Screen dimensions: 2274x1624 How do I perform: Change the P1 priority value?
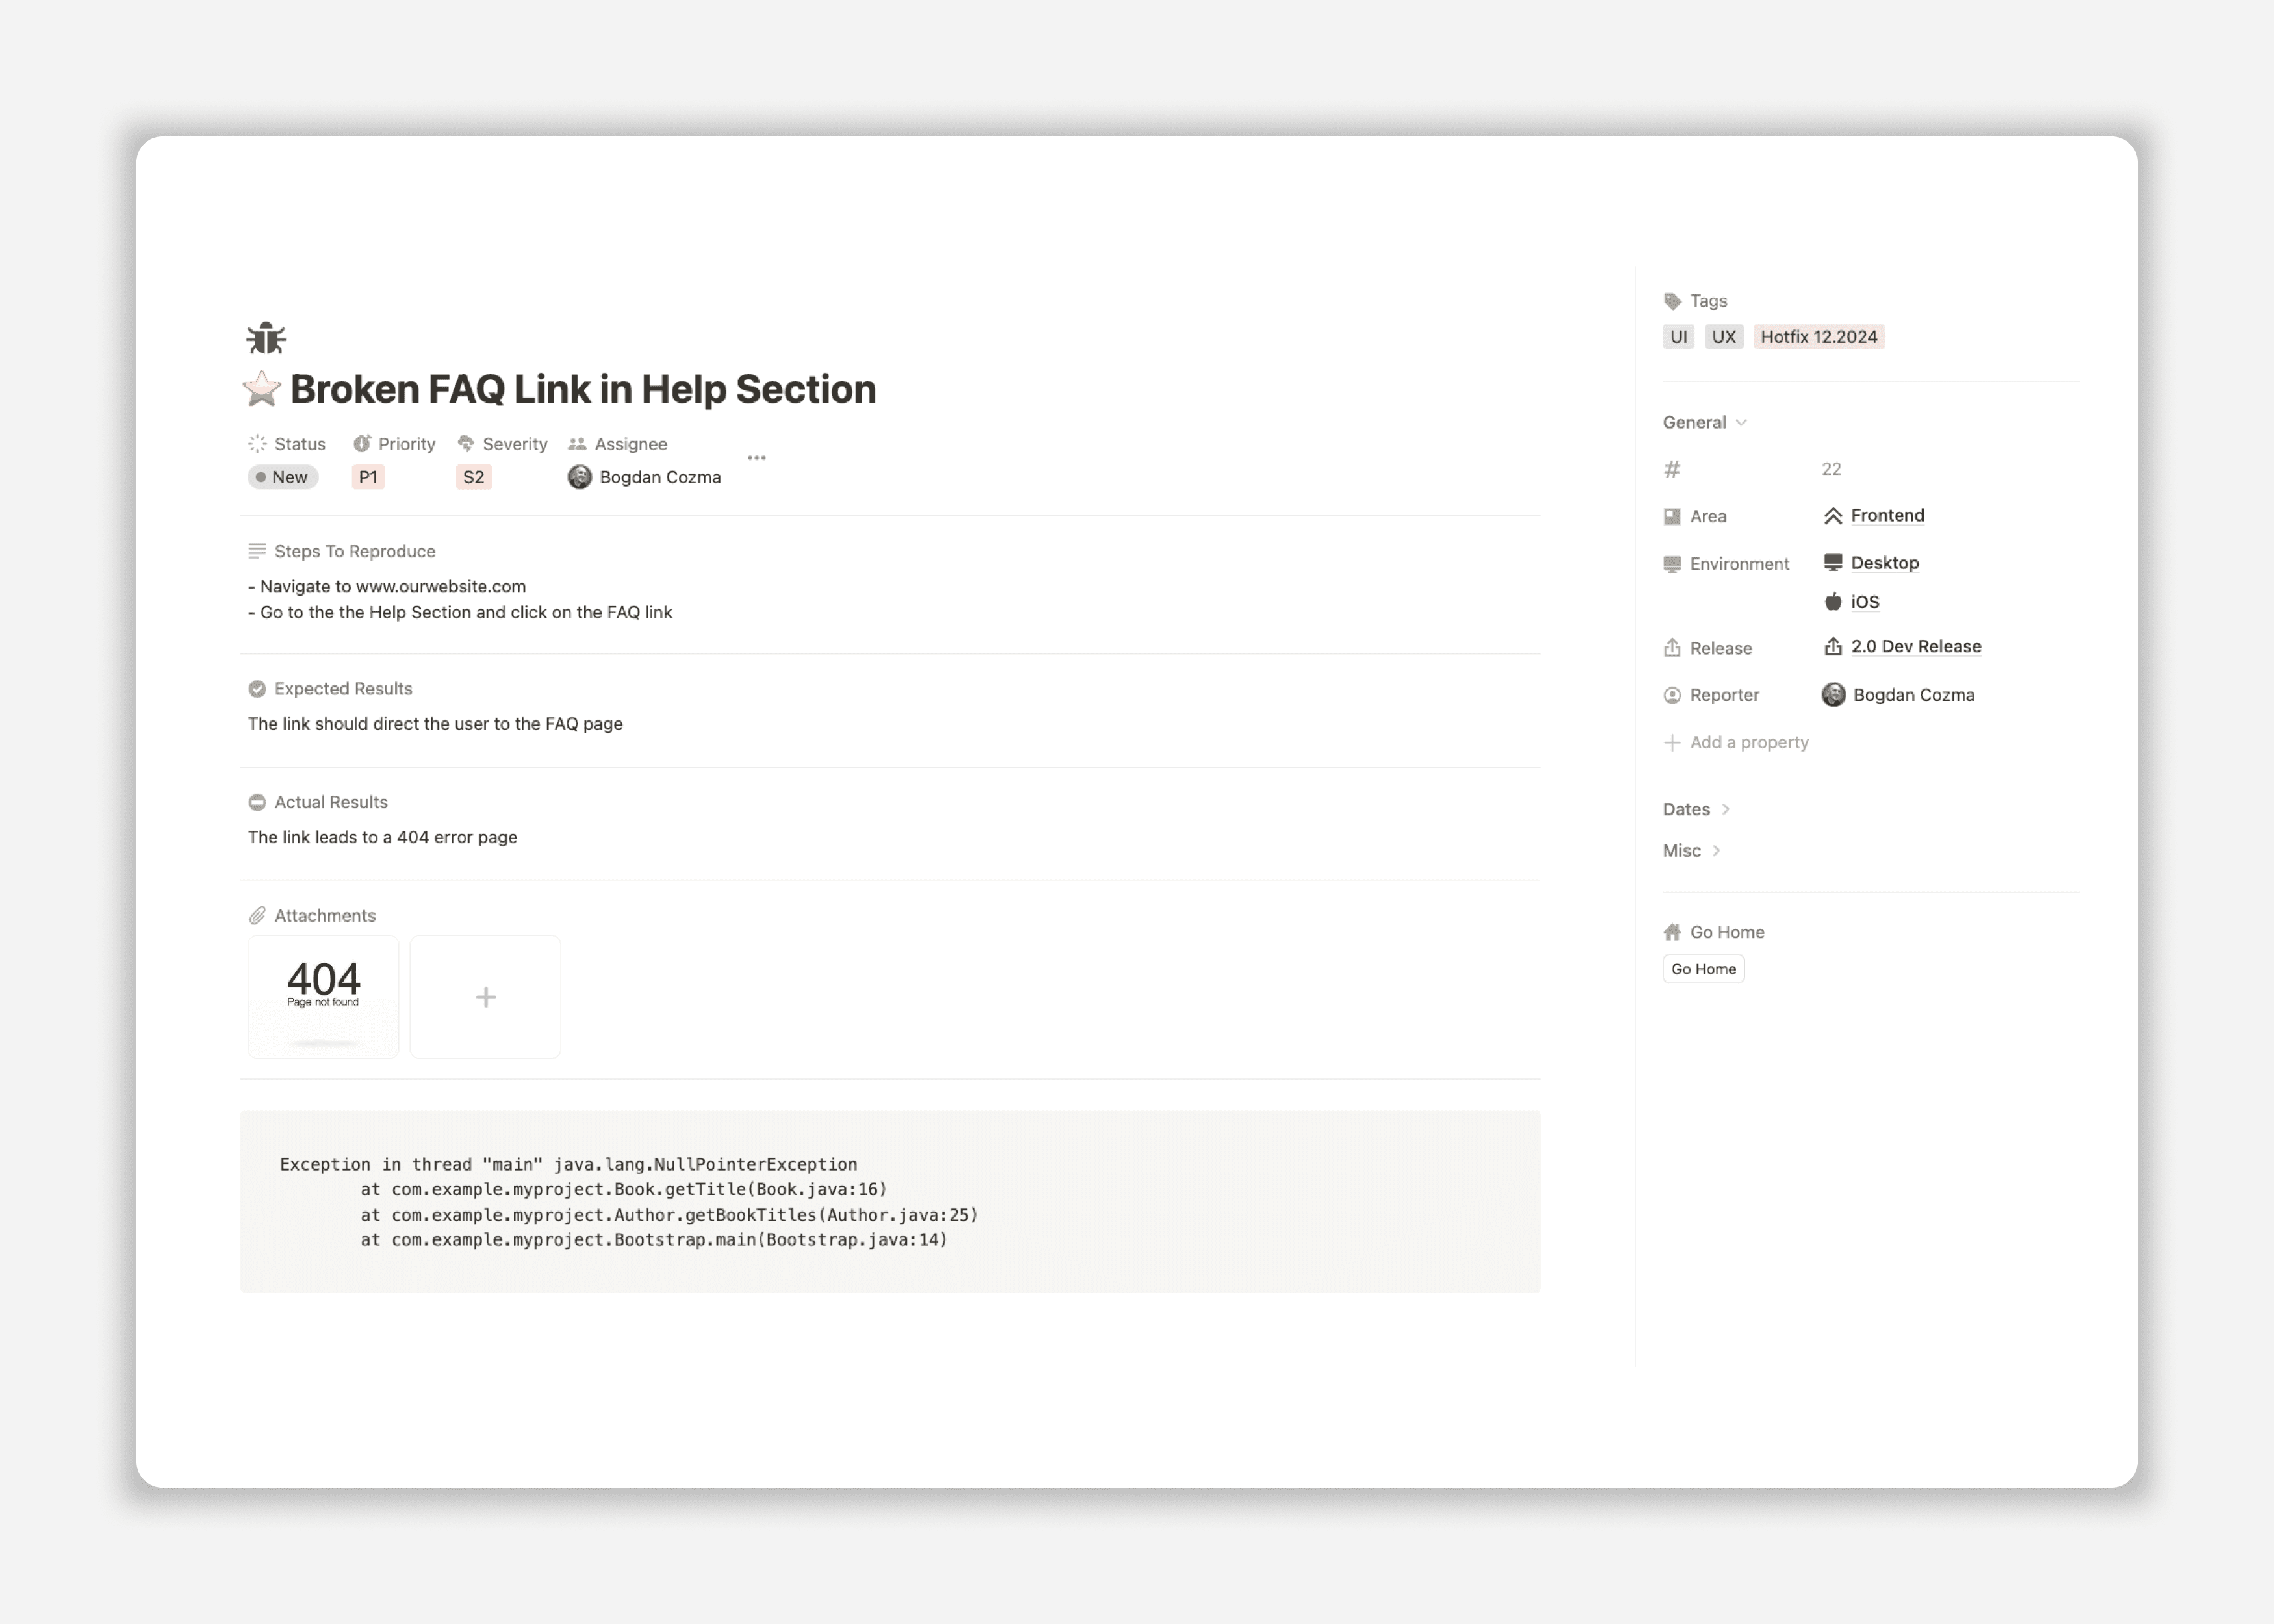pyautogui.click(x=368, y=477)
